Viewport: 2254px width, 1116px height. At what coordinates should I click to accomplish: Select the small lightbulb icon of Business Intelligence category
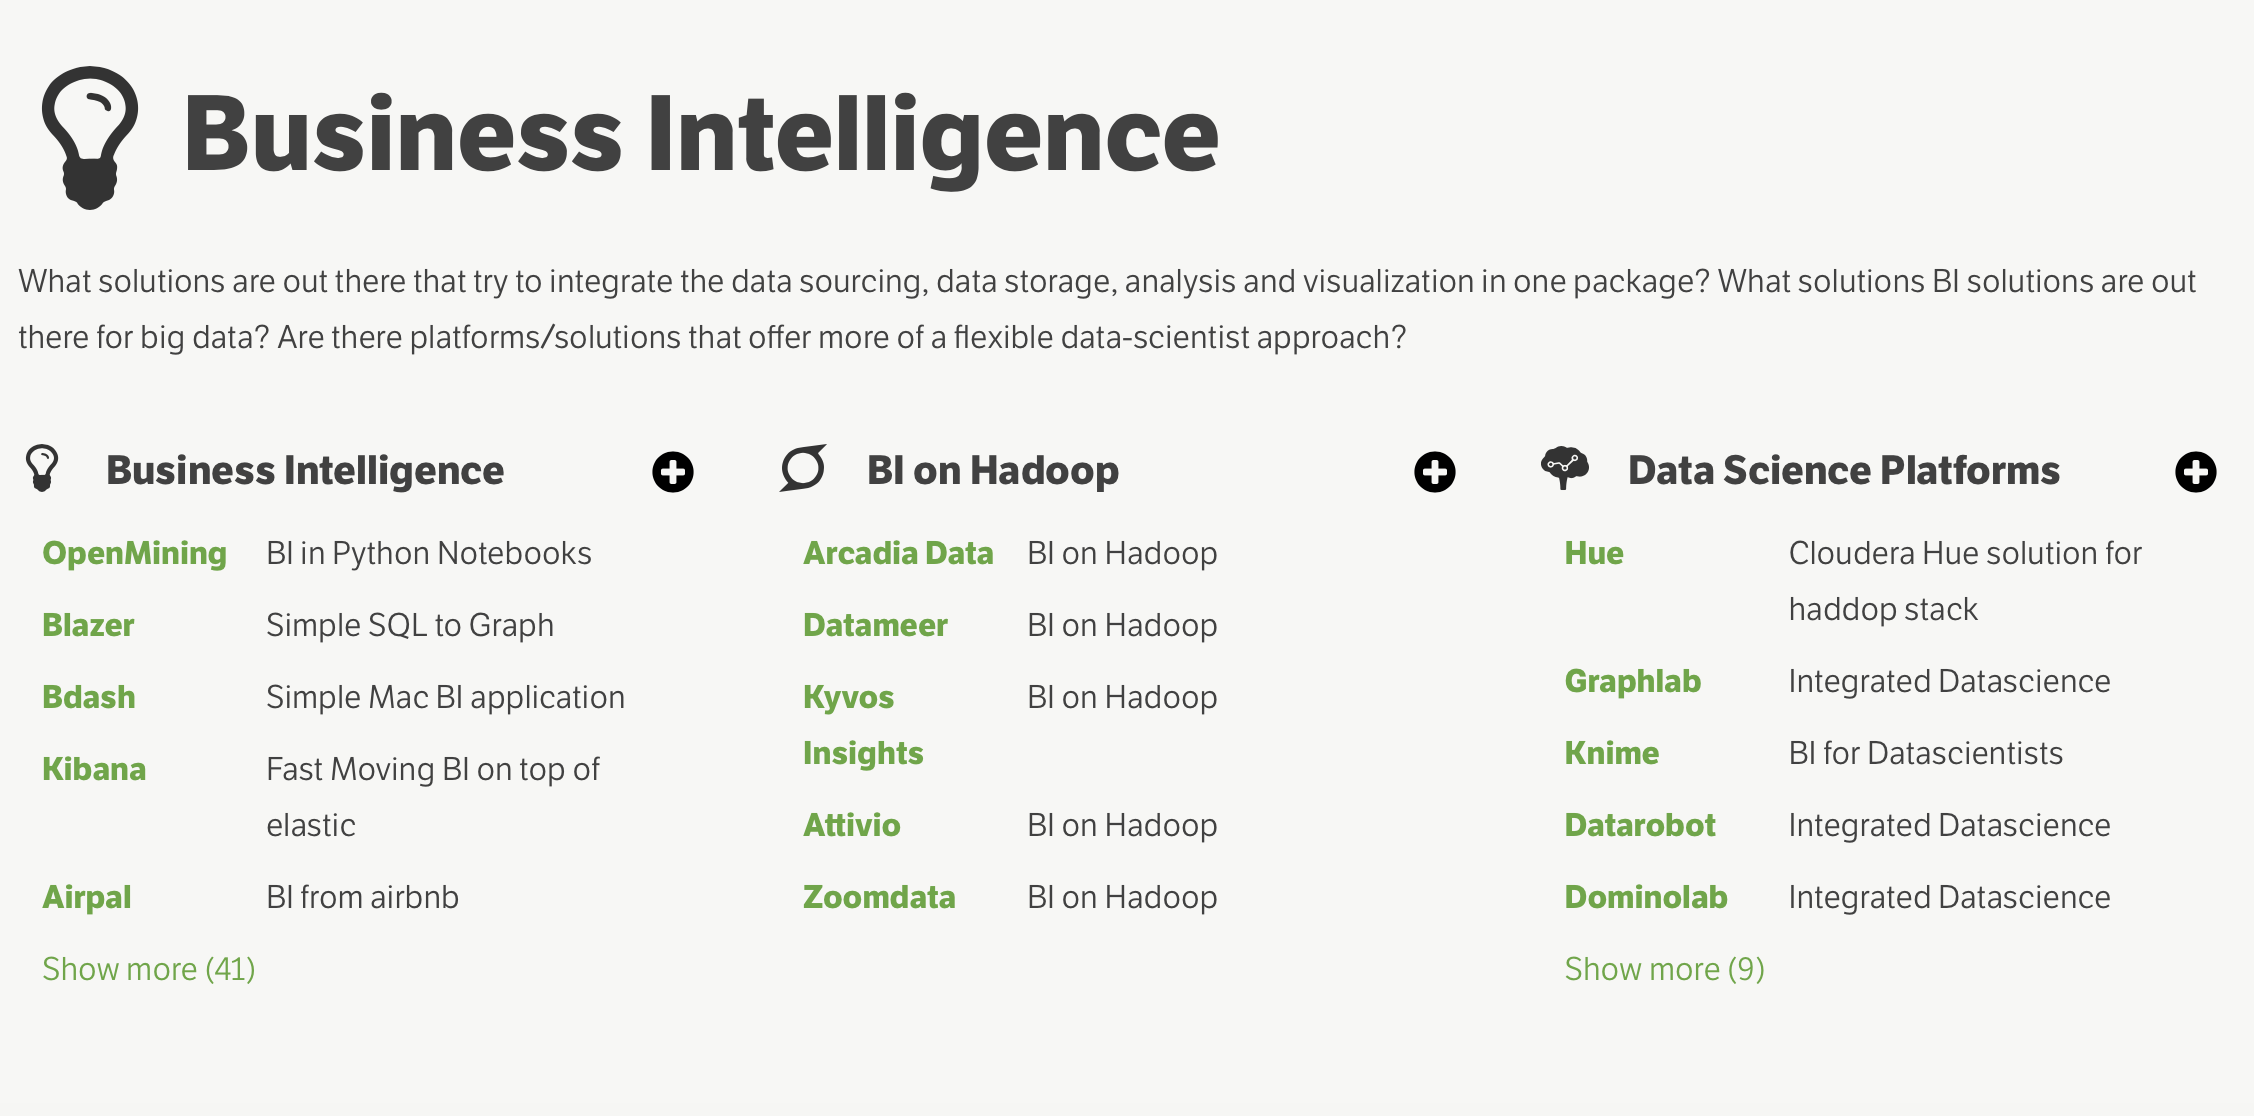pyautogui.click(x=44, y=468)
